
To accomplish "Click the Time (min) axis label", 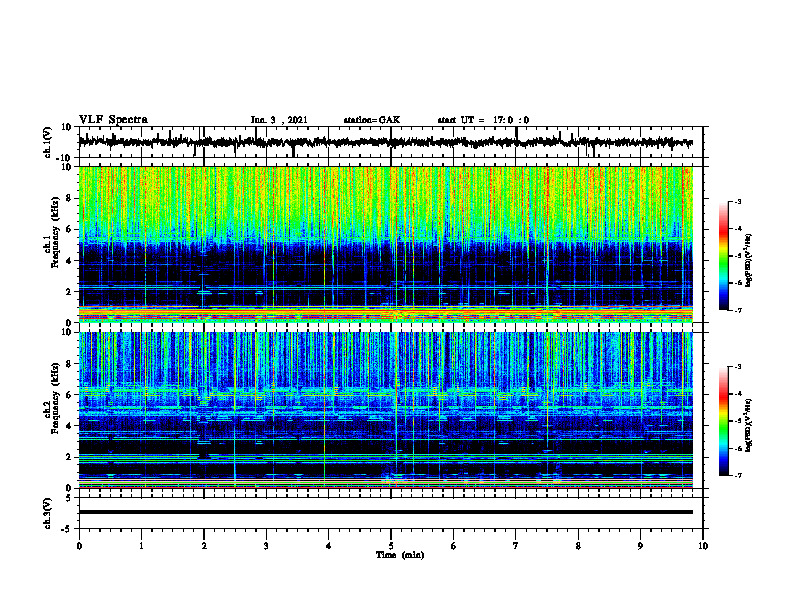I will click(x=400, y=555).
